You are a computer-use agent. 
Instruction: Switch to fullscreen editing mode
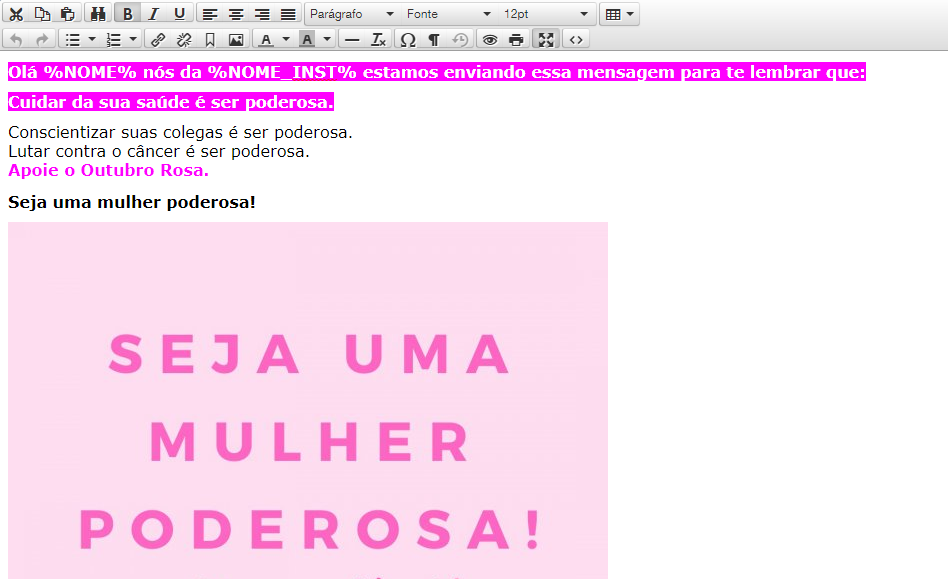coord(545,39)
